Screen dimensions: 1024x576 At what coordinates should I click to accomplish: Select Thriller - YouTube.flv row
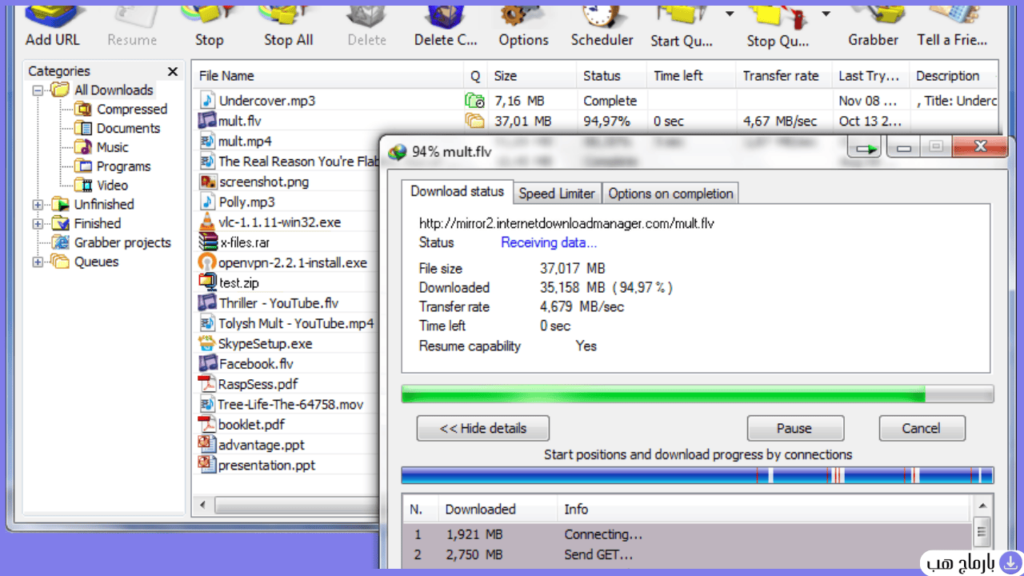point(279,303)
